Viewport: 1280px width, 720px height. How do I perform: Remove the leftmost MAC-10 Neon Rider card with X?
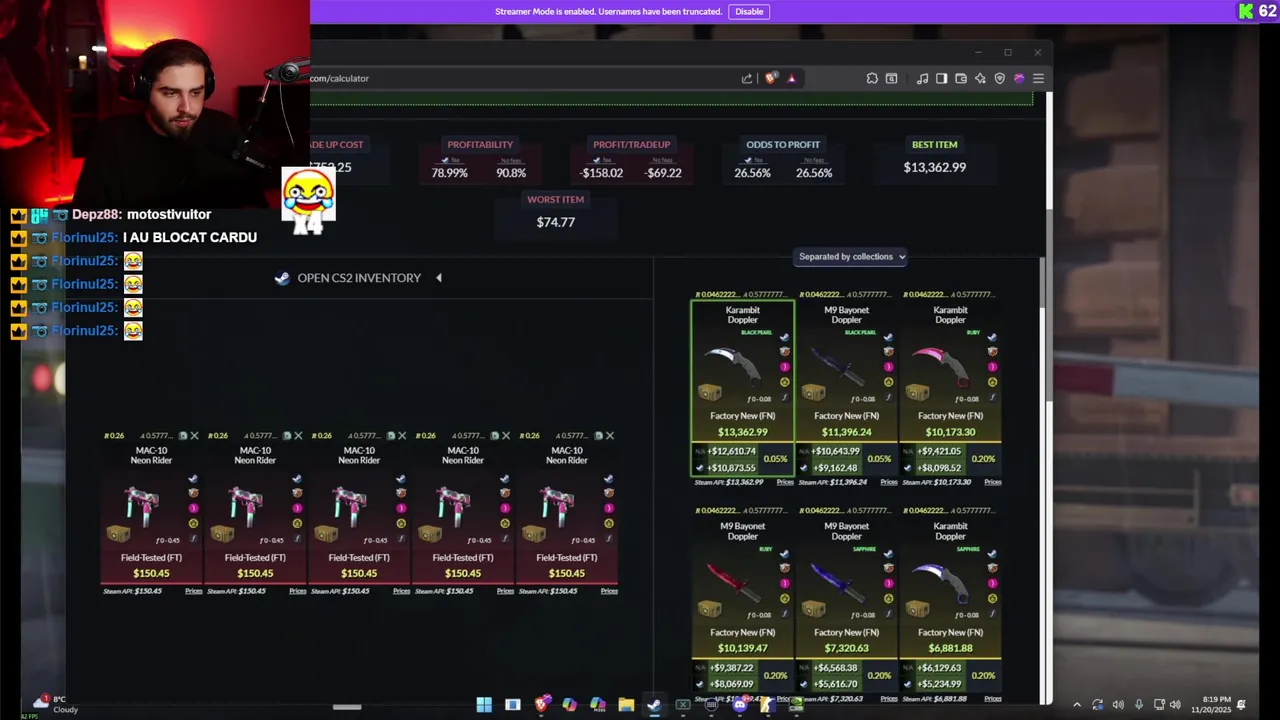(x=194, y=436)
